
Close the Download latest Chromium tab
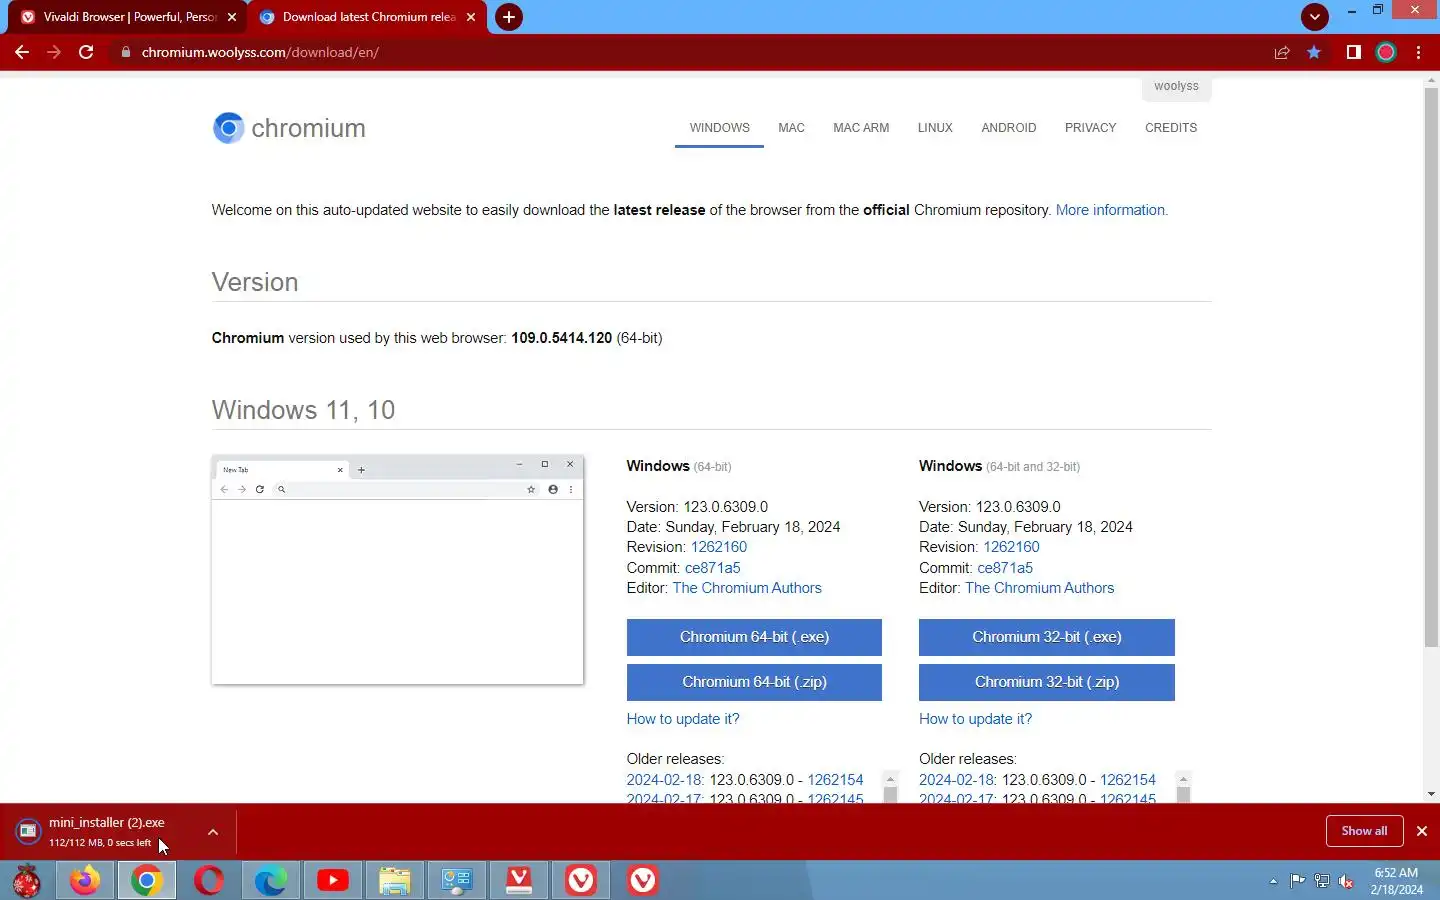point(471,17)
